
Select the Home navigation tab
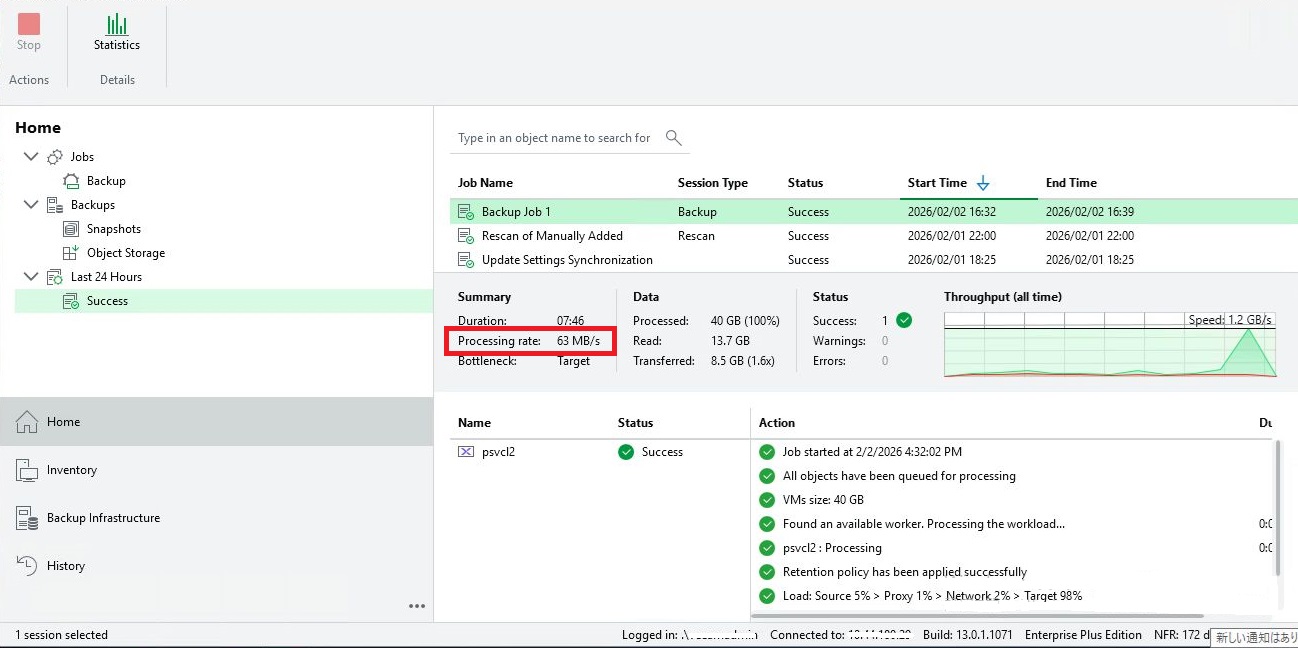click(63, 422)
